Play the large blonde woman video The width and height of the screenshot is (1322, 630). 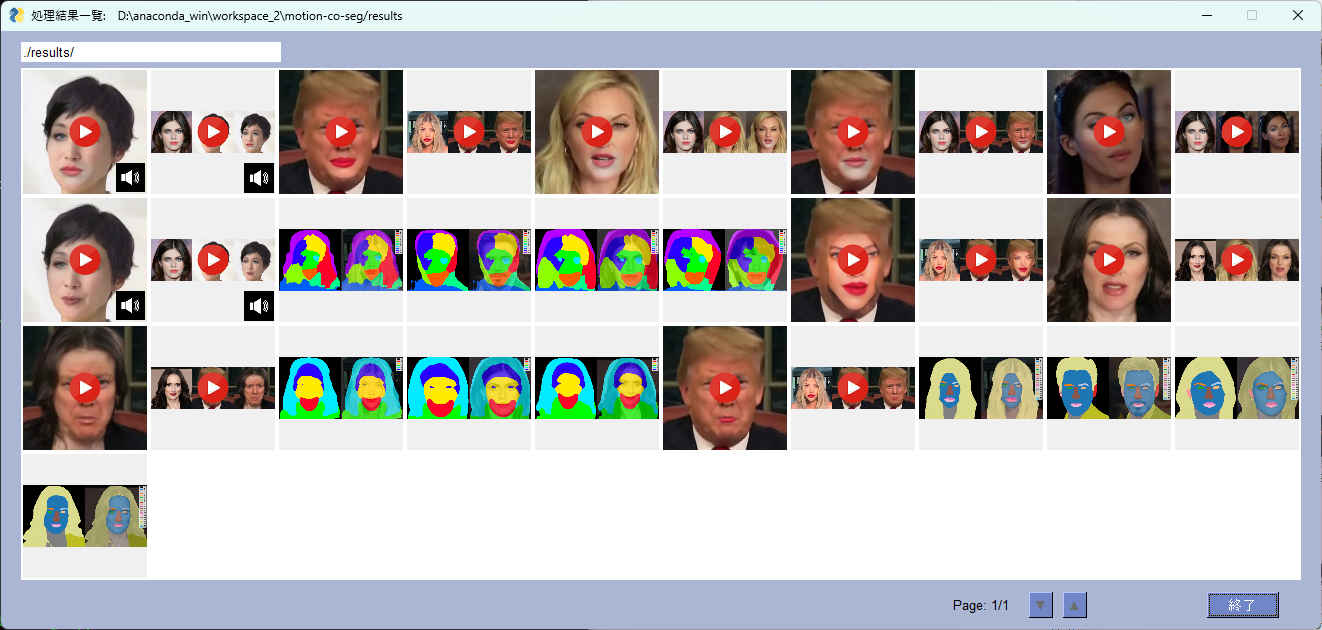(x=596, y=132)
